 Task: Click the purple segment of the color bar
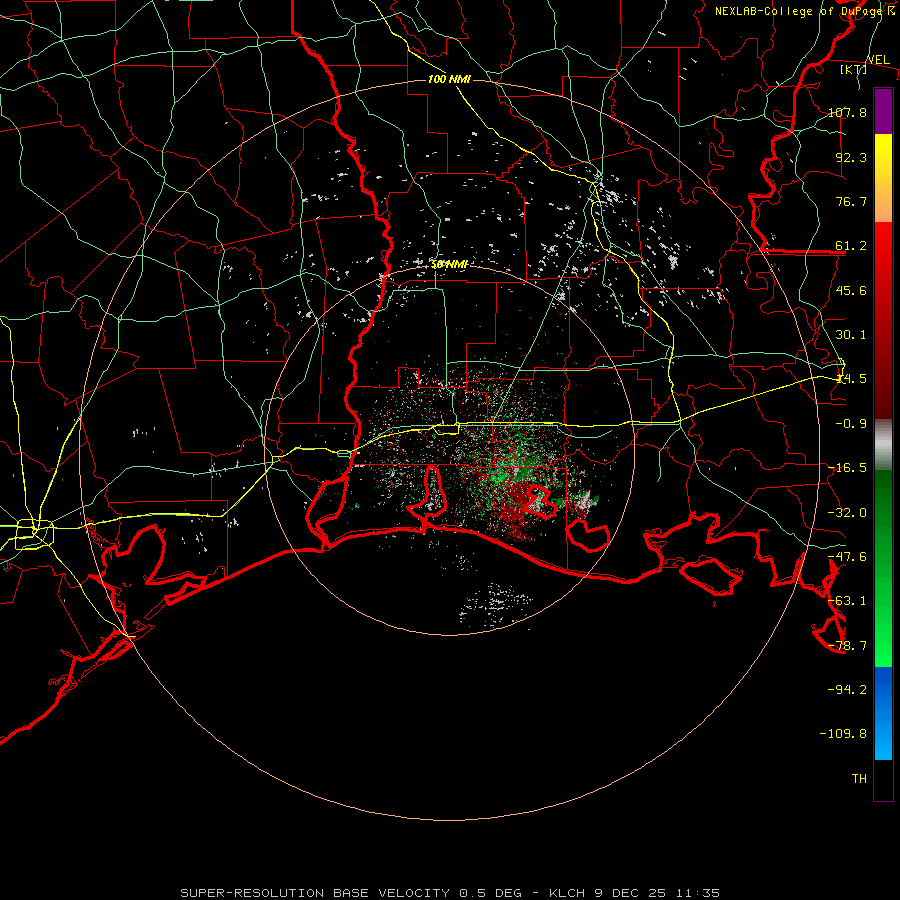[x=883, y=111]
